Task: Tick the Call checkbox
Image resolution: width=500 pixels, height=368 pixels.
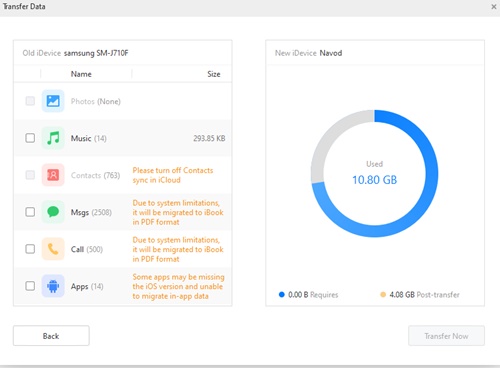Action: (30, 249)
